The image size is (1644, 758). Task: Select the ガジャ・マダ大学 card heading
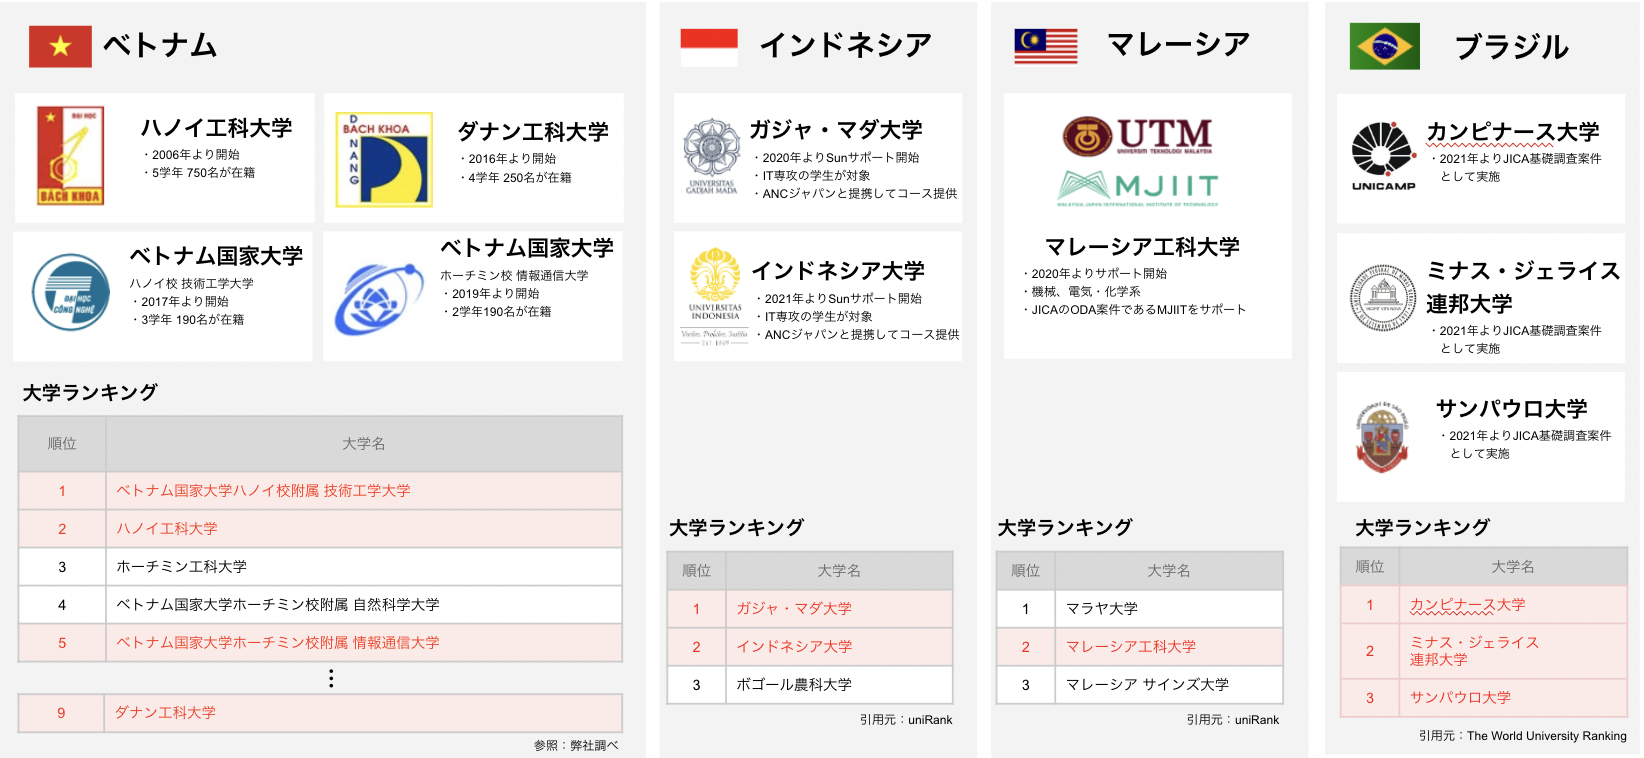tap(836, 130)
